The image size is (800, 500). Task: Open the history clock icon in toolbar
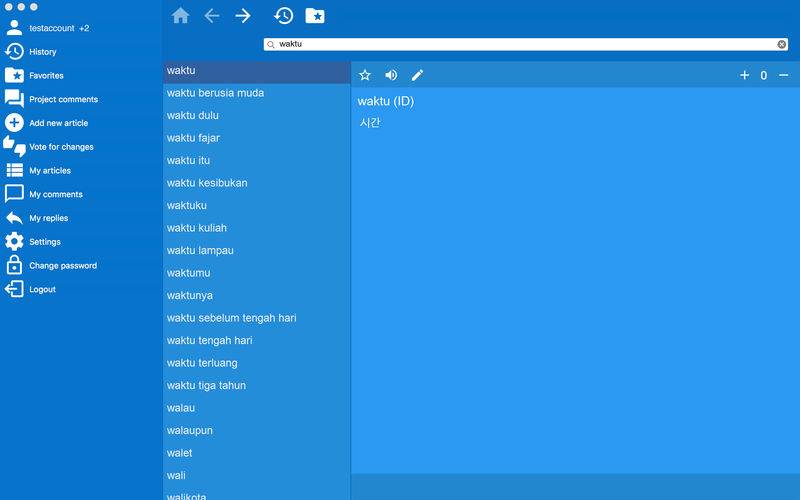283,16
